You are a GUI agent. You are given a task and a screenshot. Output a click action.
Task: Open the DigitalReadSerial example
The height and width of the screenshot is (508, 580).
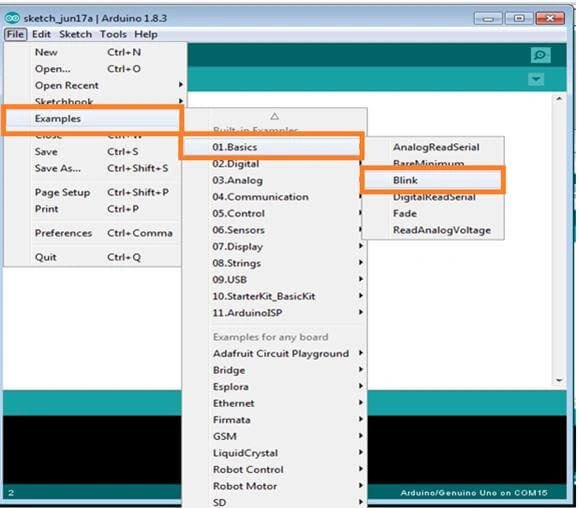(x=433, y=198)
